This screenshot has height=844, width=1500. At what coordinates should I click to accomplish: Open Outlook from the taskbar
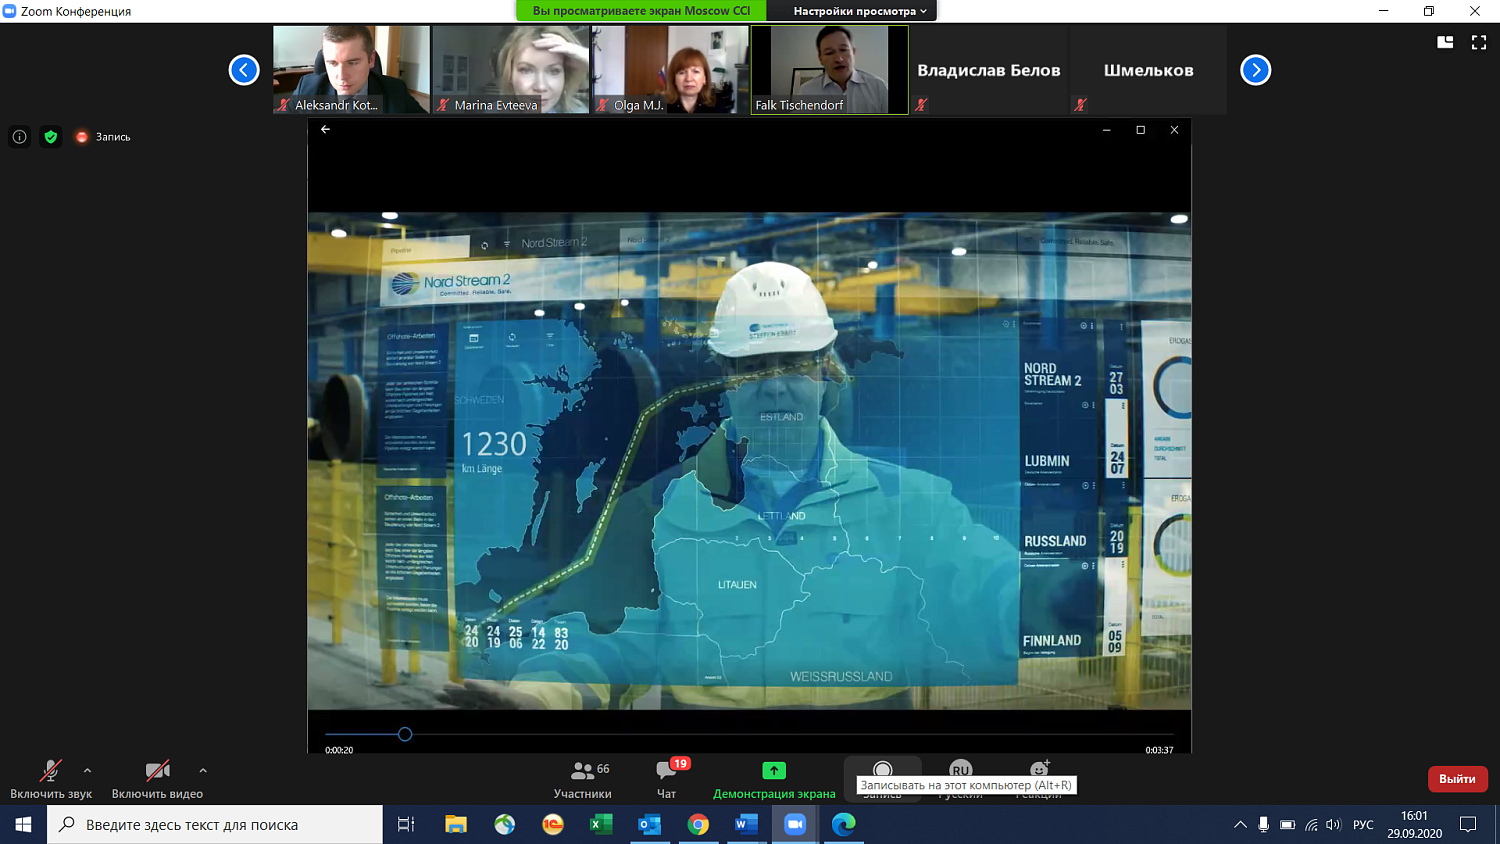point(649,824)
